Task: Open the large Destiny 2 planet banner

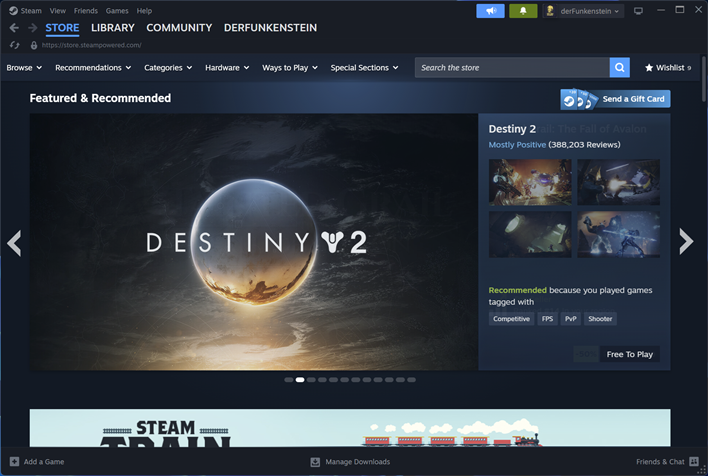Action: pyautogui.click(x=254, y=242)
